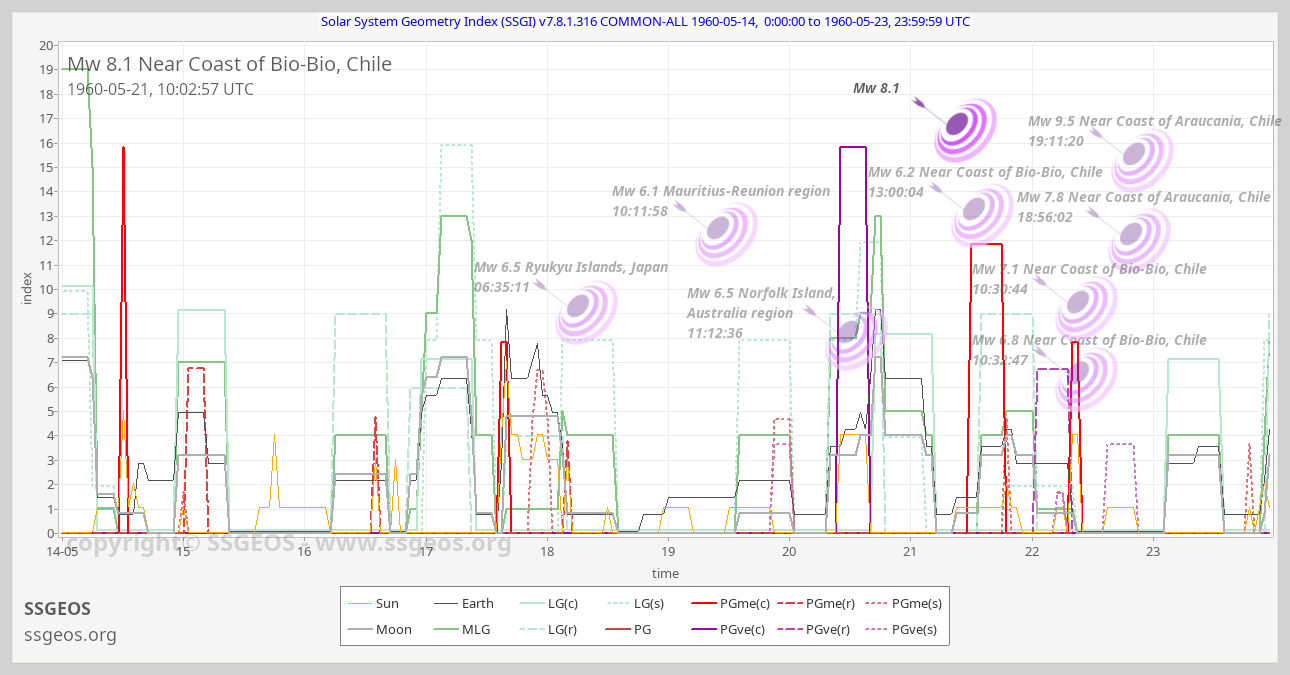The width and height of the screenshot is (1290, 675).
Task: Click the purple PGve(c) peak near day 20.5
Action: (x=853, y=147)
